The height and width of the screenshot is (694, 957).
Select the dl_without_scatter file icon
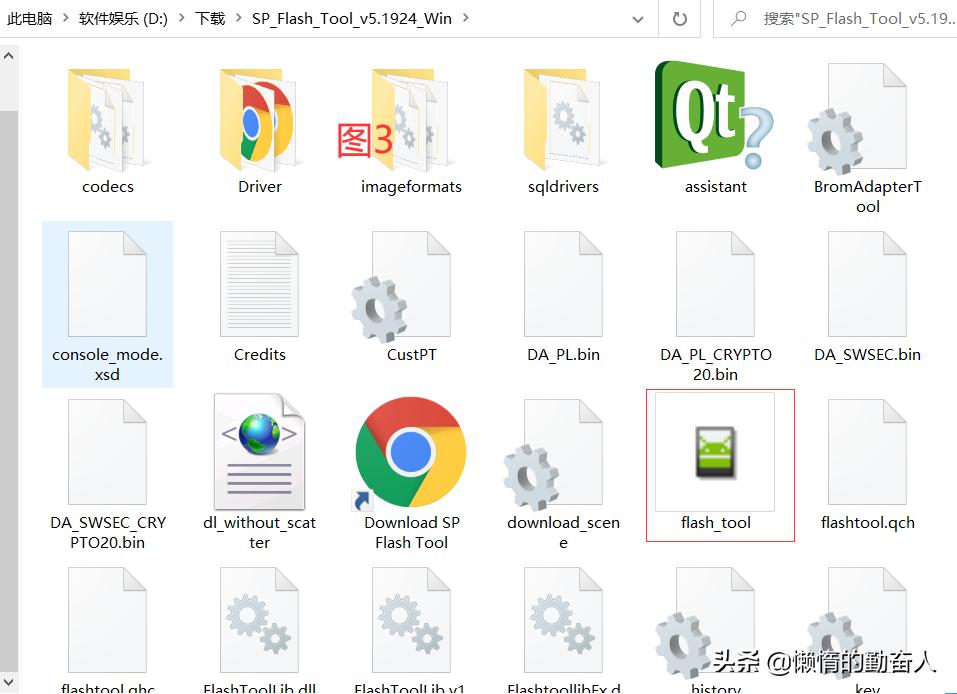pos(259,452)
